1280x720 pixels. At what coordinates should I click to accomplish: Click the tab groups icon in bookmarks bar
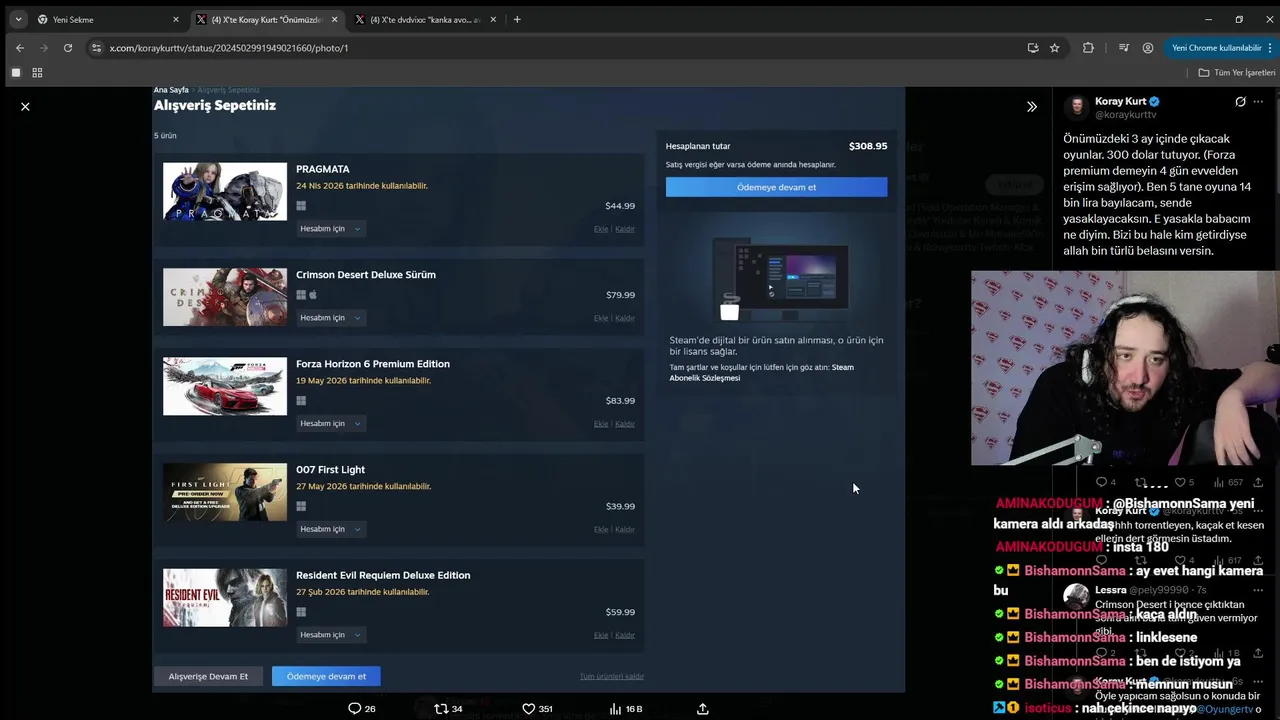pos(15,72)
